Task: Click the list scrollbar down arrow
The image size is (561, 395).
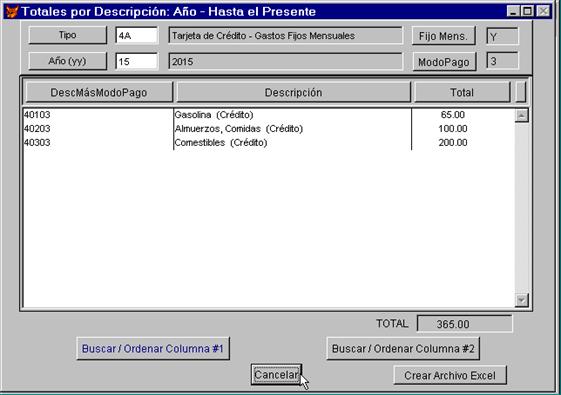Action: (x=522, y=300)
